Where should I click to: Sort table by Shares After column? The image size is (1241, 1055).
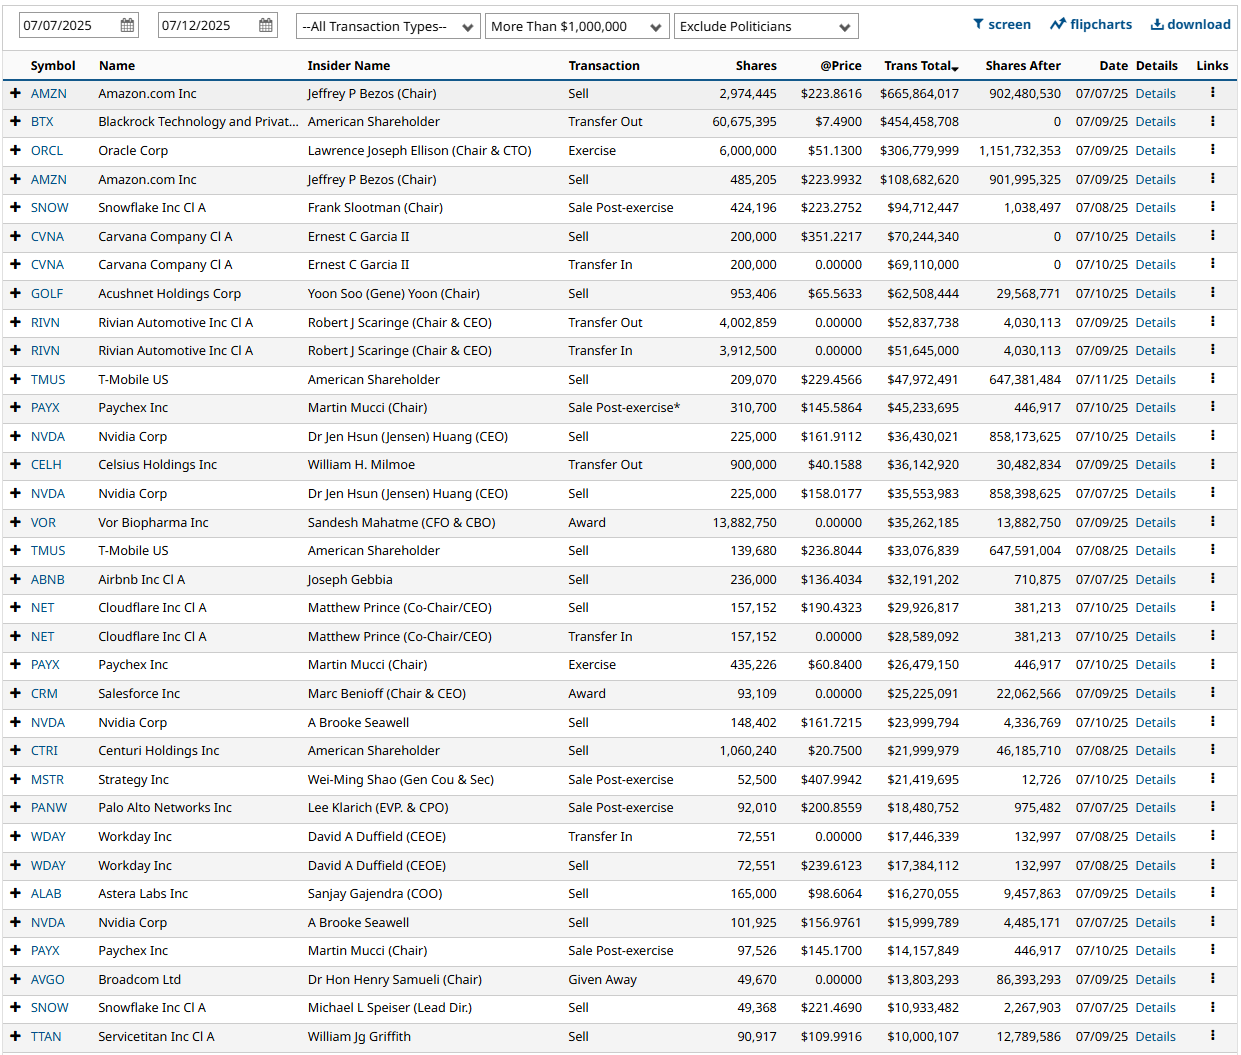[x=1023, y=65]
